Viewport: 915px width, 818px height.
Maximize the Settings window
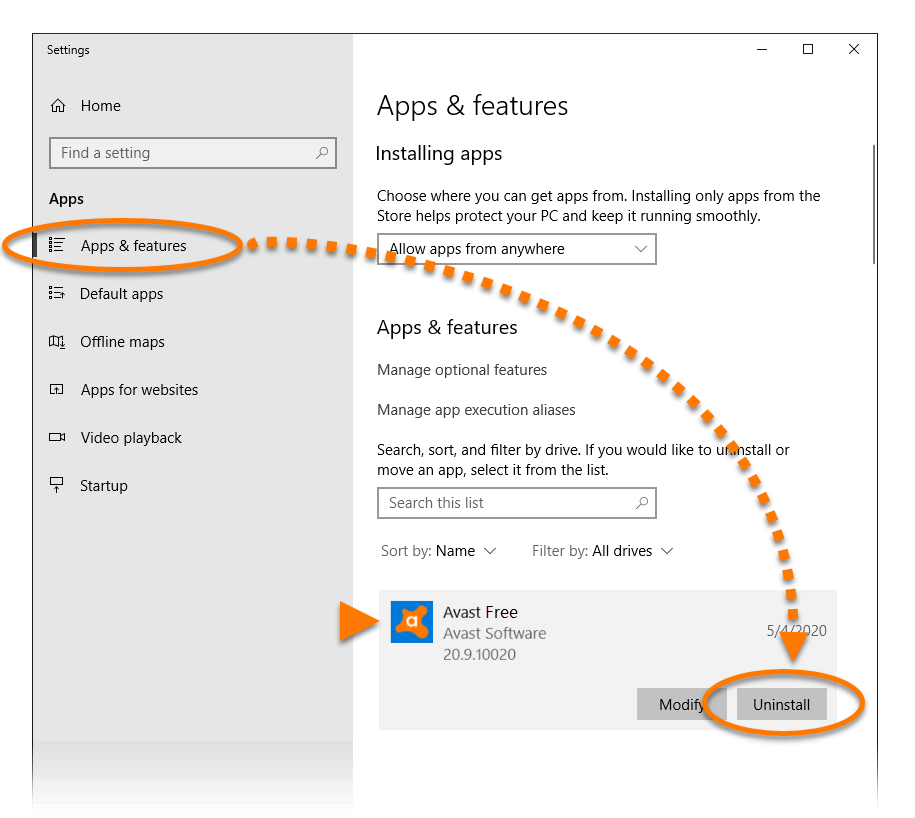(808, 50)
